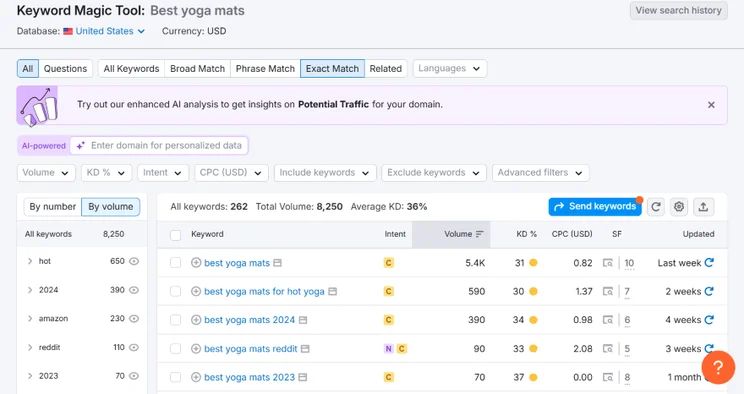The image size is (744, 394).
Task: Open the CPC (USD) filter dropdown
Action: (x=231, y=173)
